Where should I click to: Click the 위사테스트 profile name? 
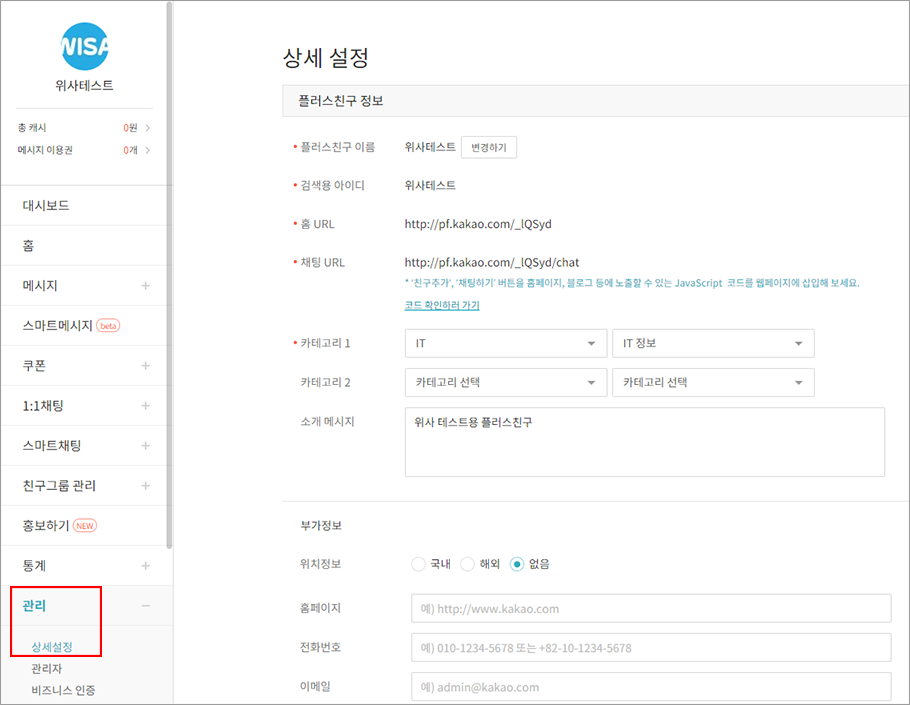pyautogui.click(x=85, y=85)
